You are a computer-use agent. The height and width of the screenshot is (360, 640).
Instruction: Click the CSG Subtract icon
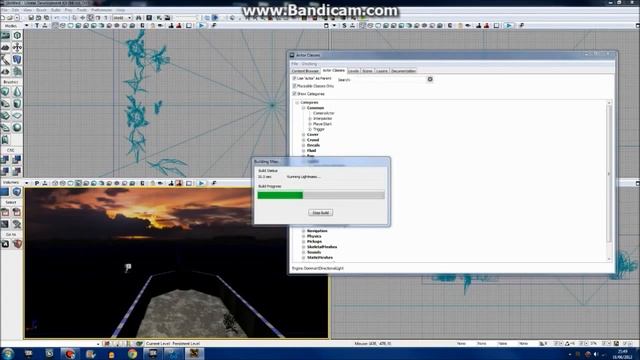(17, 160)
